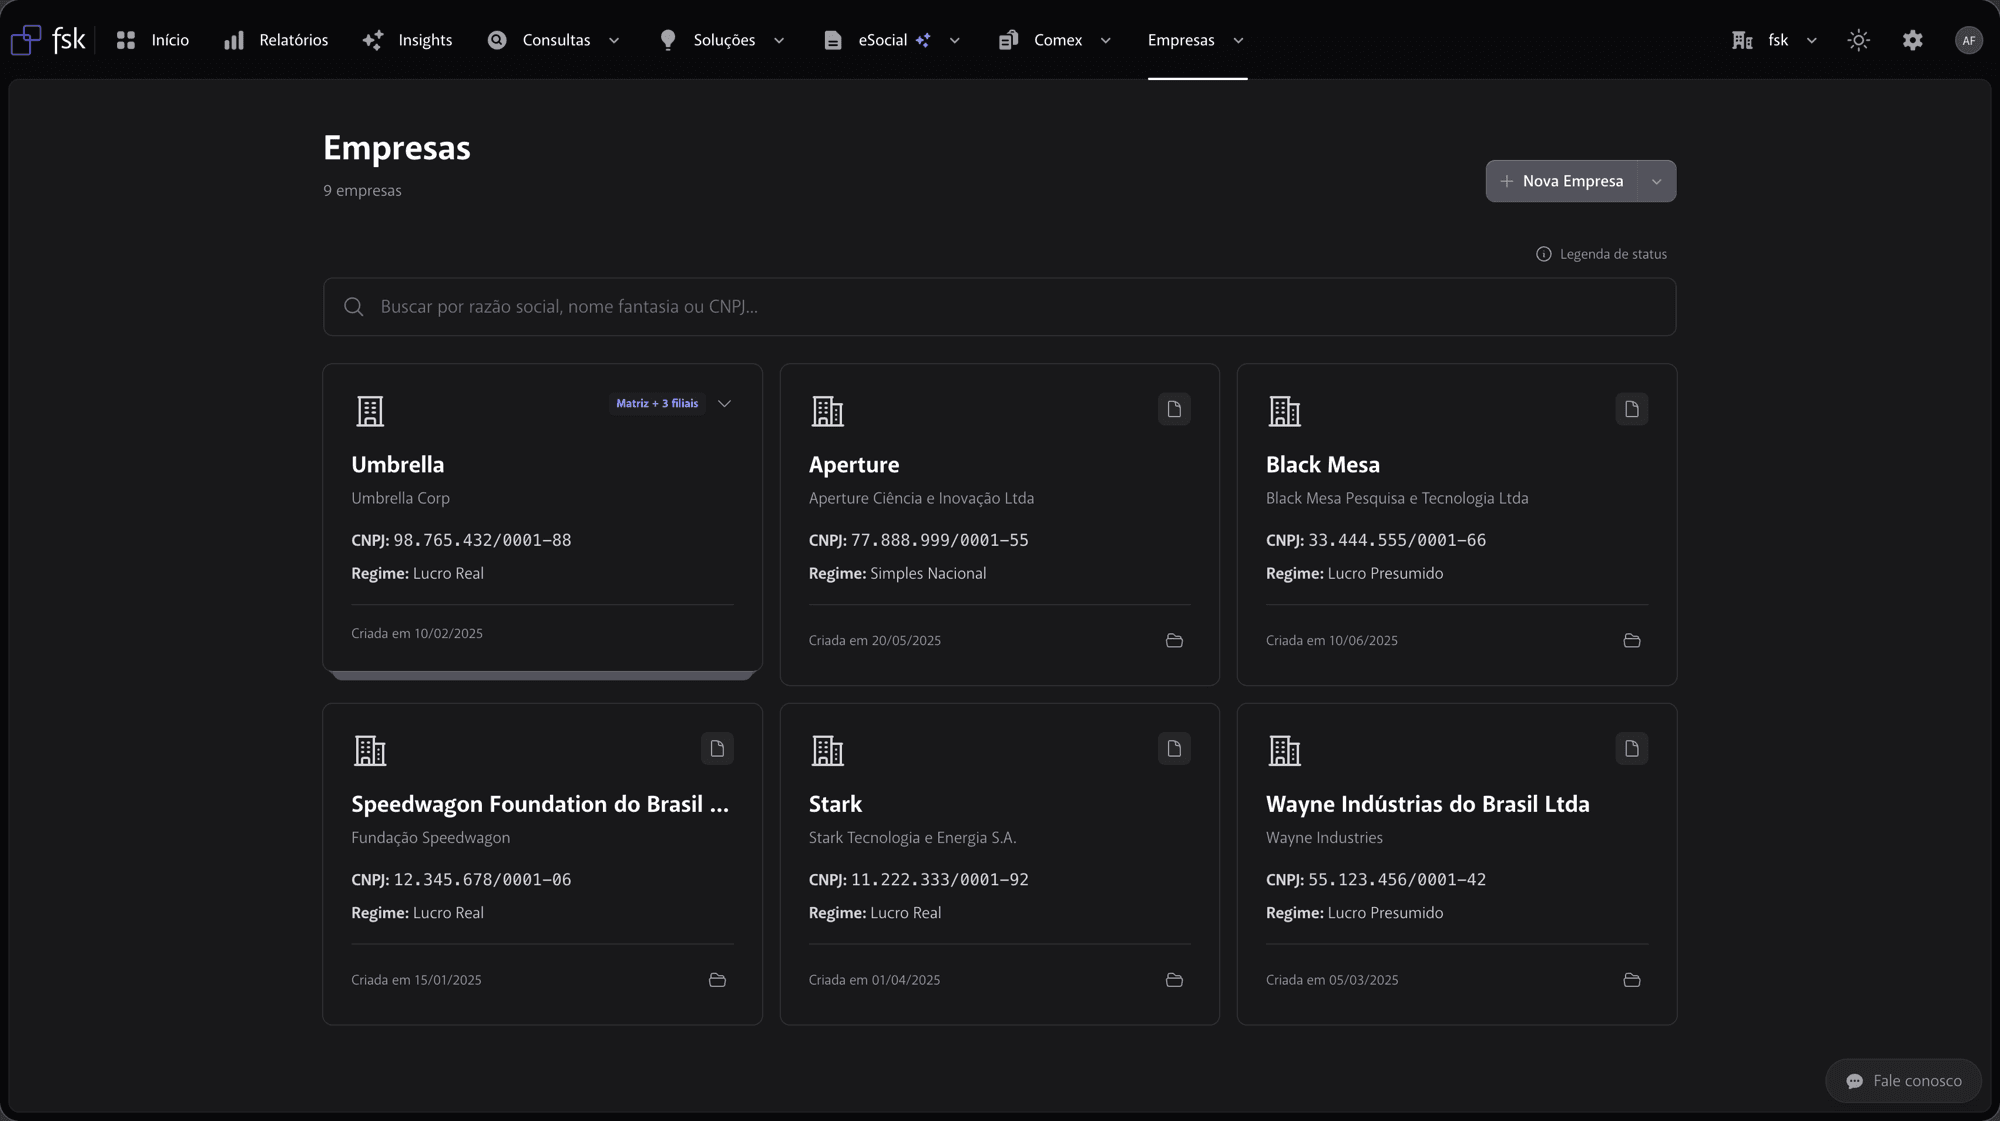
Task: Show Legenda de status
Action: pyautogui.click(x=1602, y=254)
